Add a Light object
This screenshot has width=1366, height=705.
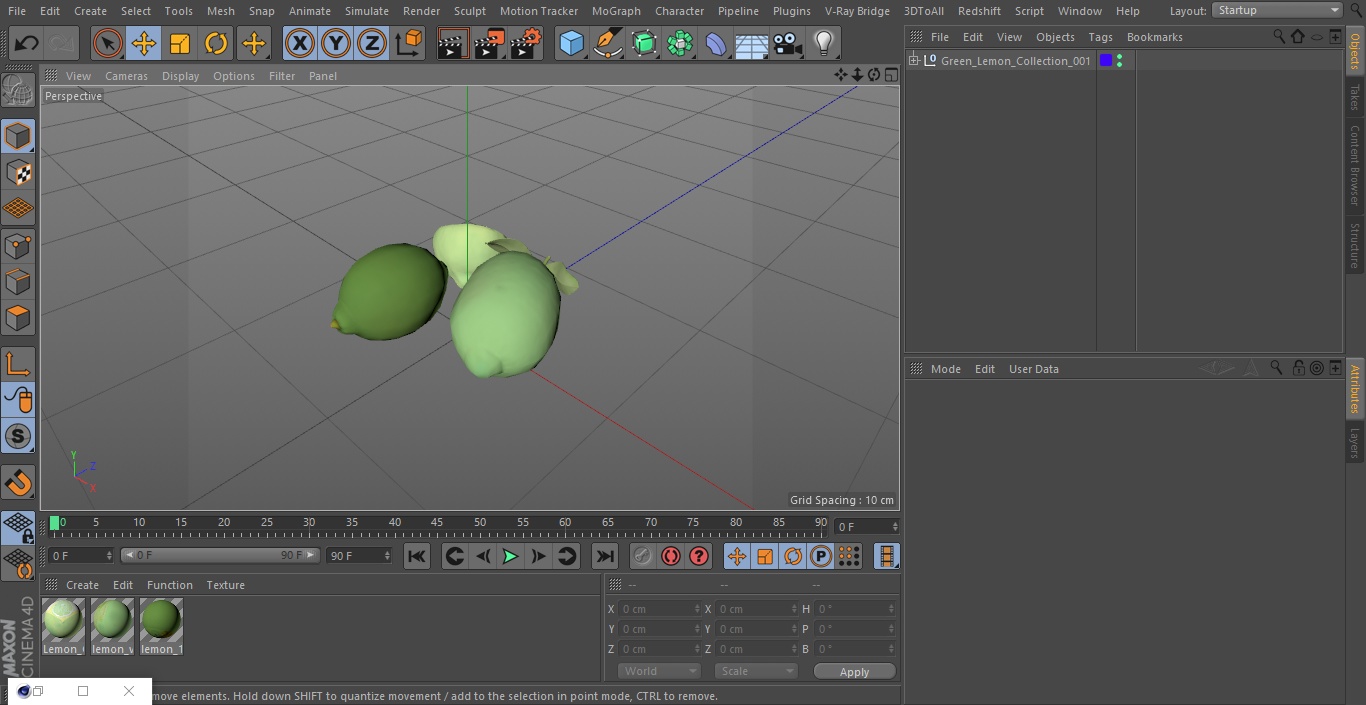click(824, 43)
